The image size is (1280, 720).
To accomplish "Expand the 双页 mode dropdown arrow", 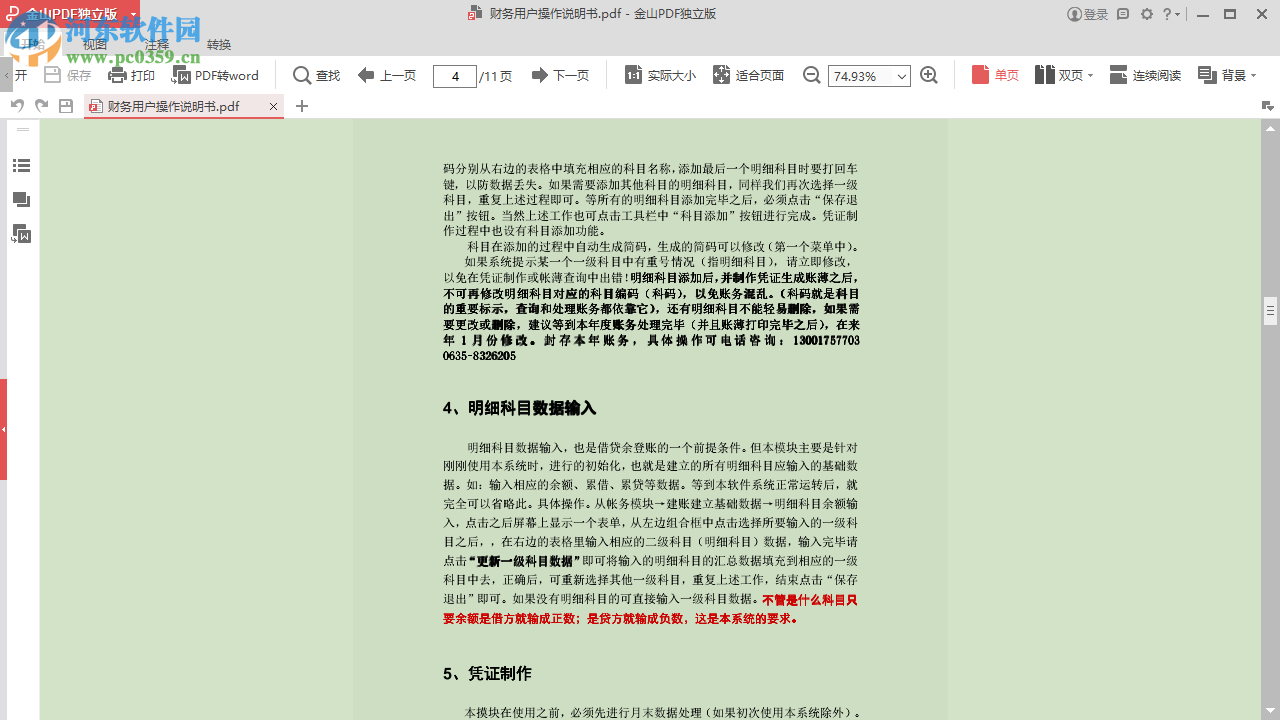I will click(x=1088, y=74).
